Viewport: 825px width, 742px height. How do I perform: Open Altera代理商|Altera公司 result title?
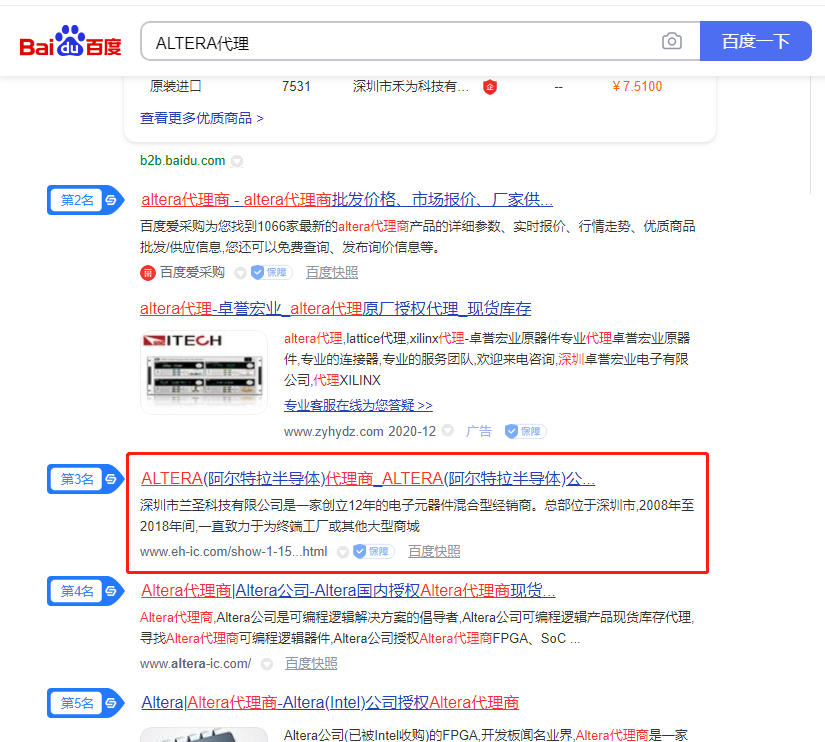[348, 590]
